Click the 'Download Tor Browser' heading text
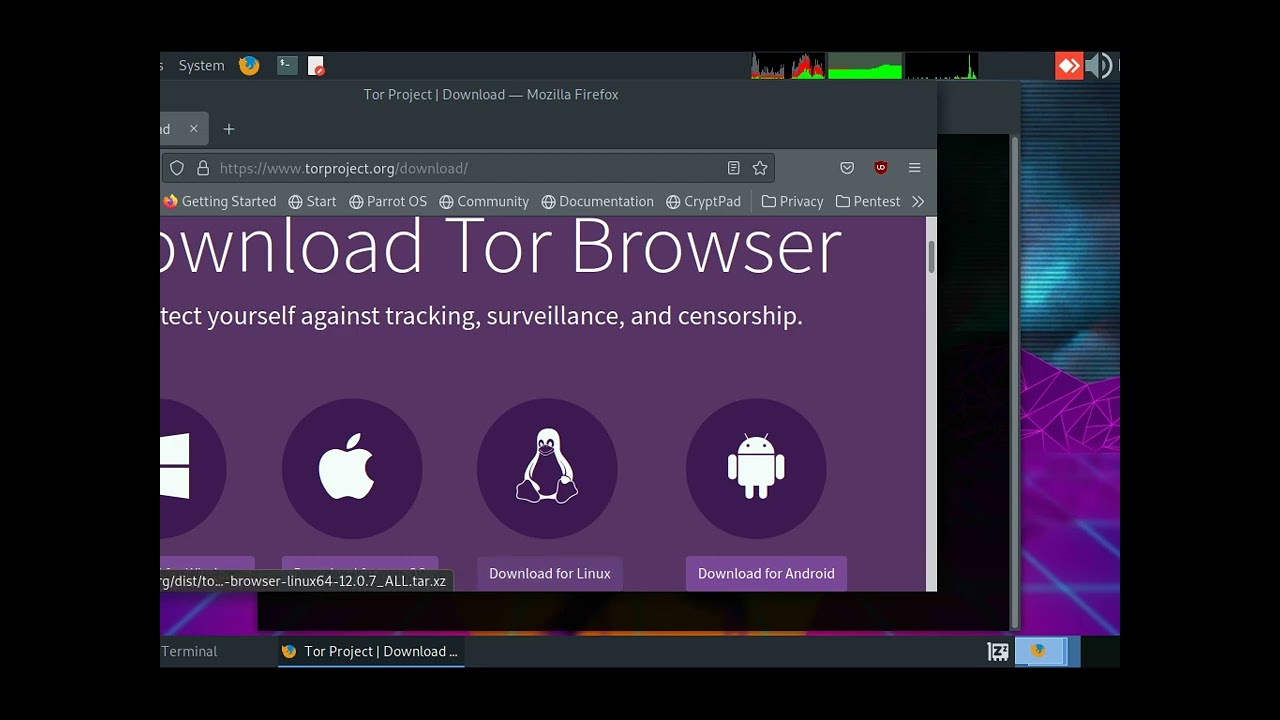The width and height of the screenshot is (1280, 720). click(x=501, y=246)
